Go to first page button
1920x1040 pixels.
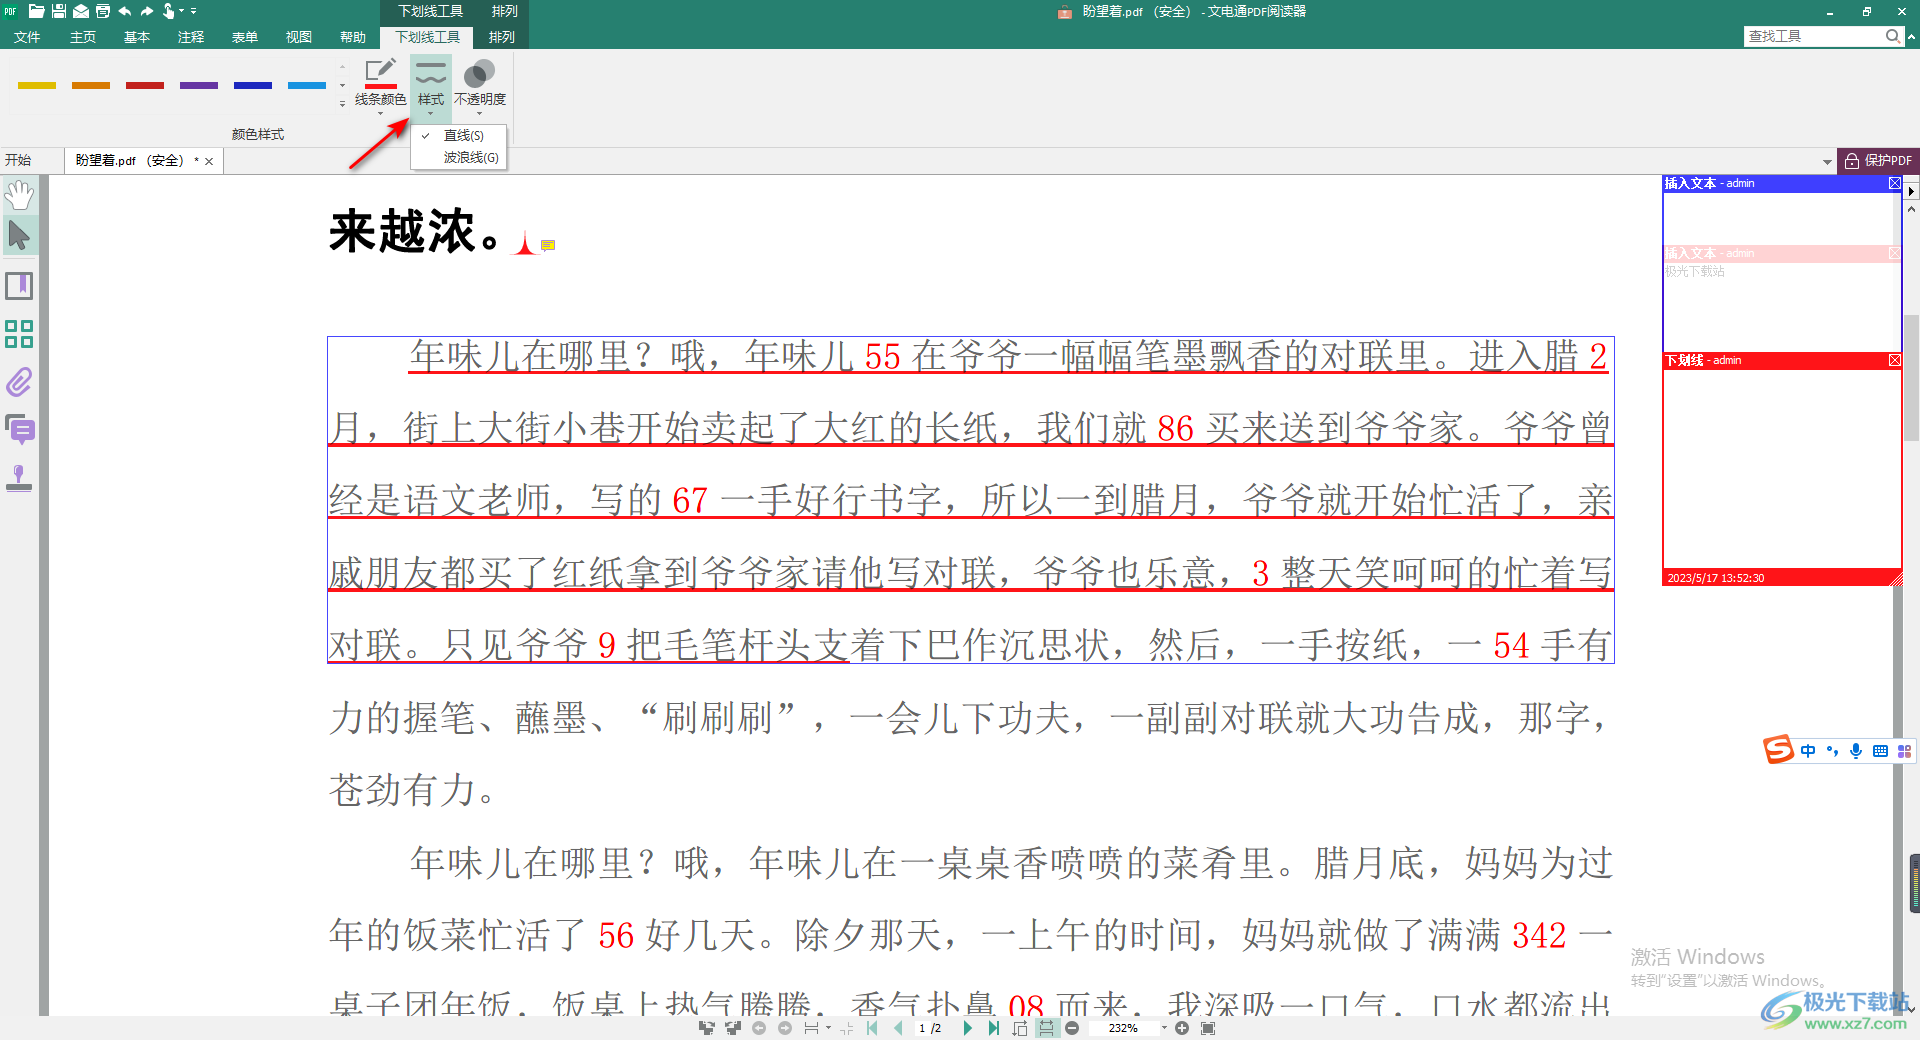pyautogui.click(x=872, y=1028)
